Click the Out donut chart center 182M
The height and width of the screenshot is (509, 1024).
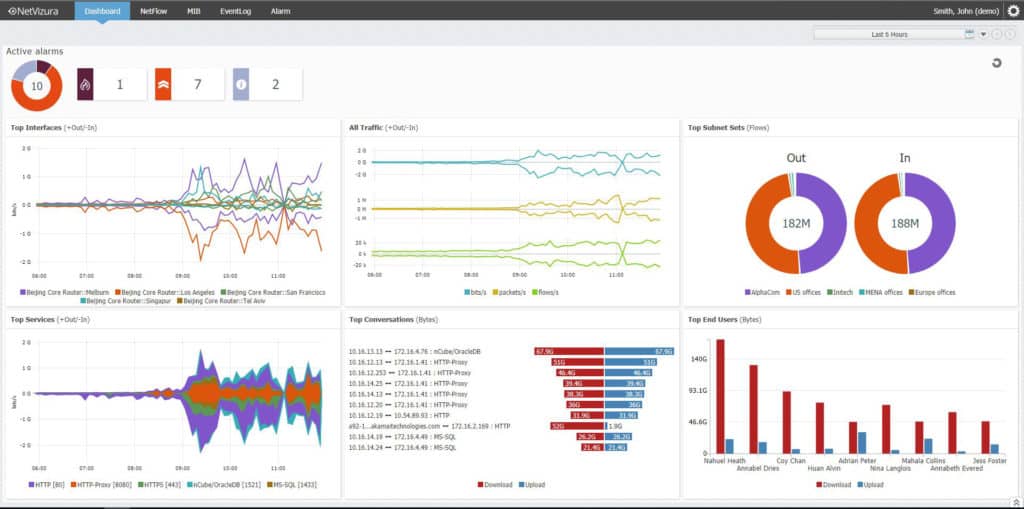tap(796, 223)
